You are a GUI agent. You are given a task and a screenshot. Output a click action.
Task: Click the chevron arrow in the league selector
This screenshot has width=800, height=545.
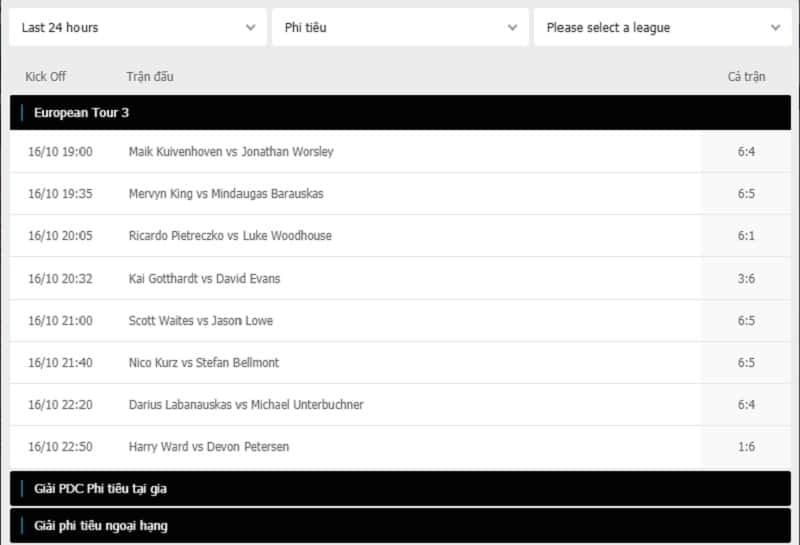coord(776,28)
